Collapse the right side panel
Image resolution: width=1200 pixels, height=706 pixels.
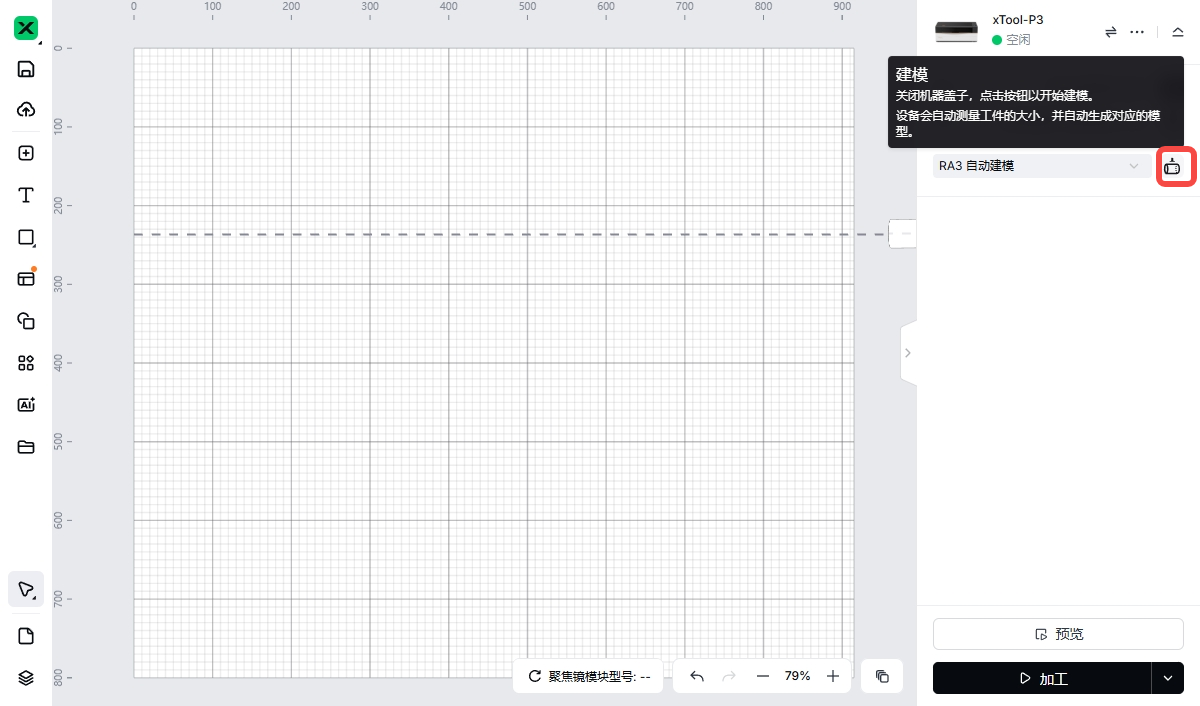[907, 353]
